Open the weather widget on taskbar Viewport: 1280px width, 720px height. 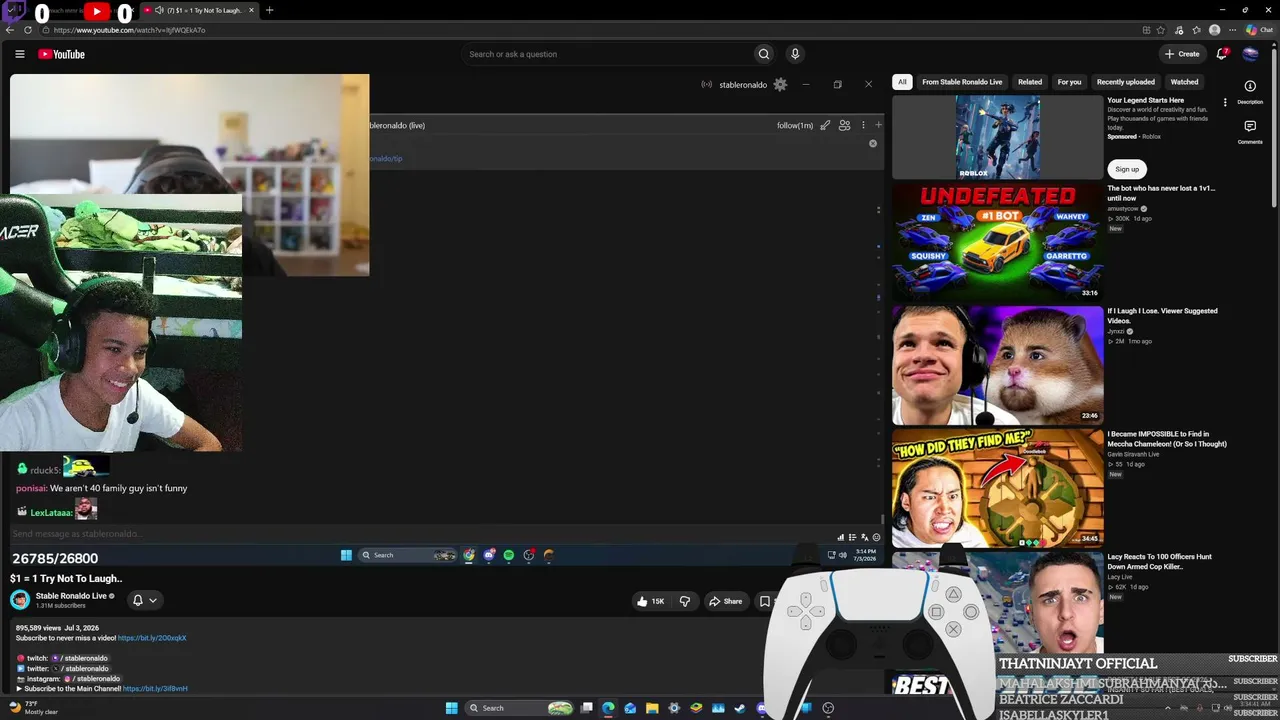tap(34, 708)
